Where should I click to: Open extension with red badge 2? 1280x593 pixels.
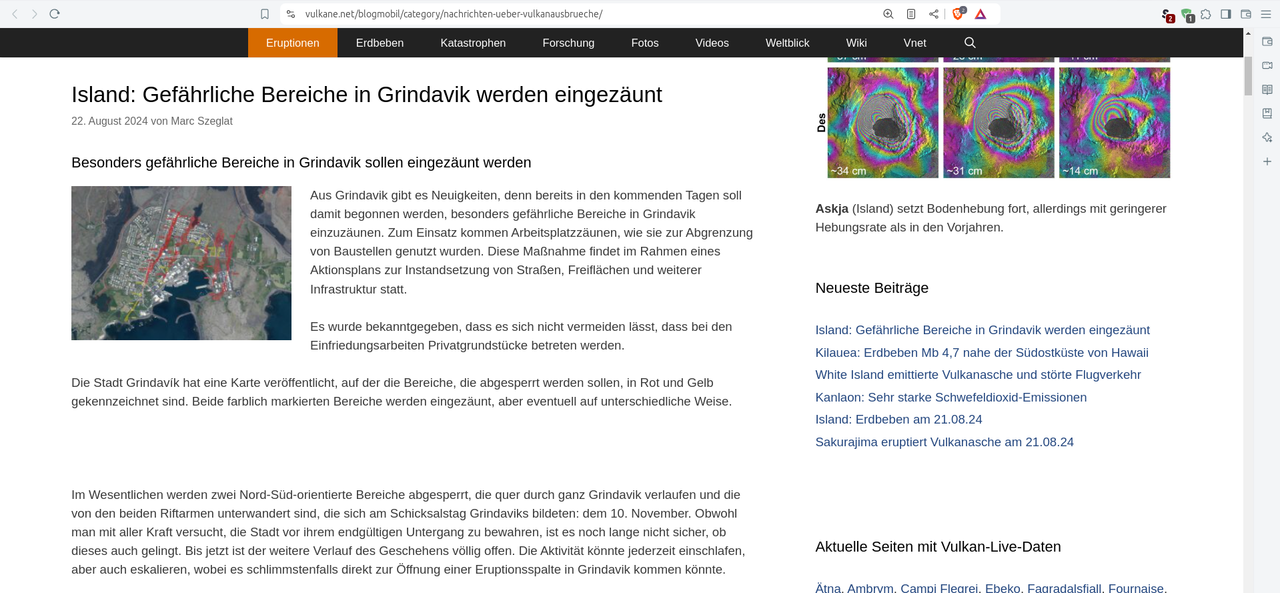[1167, 15]
